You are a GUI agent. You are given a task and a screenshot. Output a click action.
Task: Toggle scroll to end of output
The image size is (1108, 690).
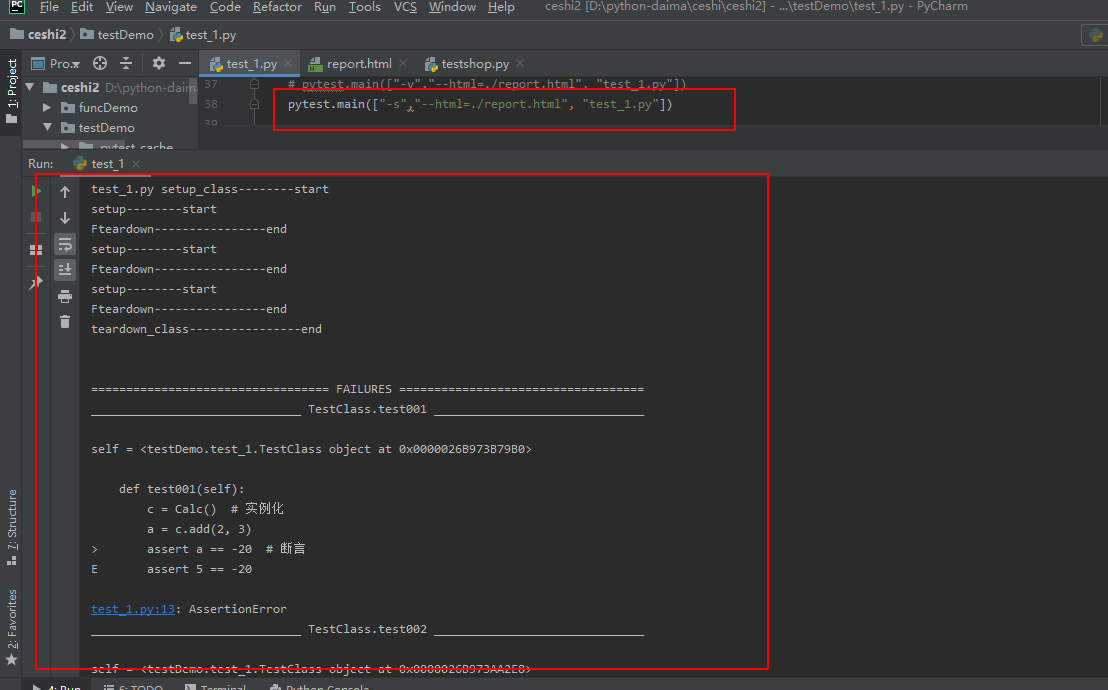pos(65,269)
